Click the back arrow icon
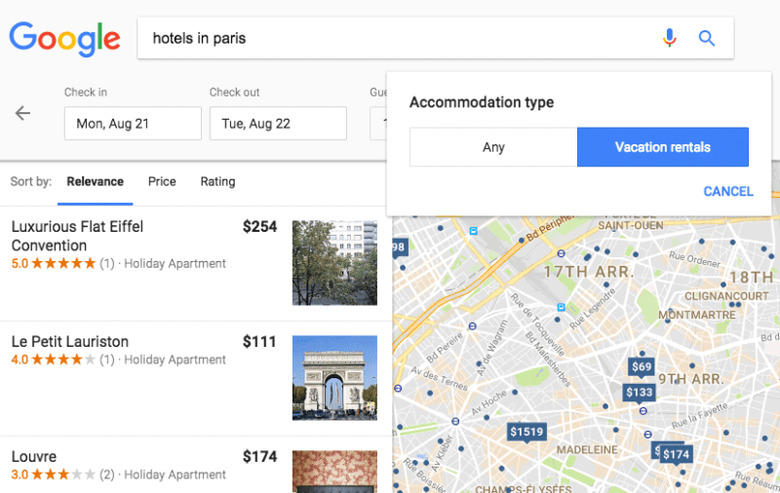Screen dimensions: 780x493 tap(23, 113)
